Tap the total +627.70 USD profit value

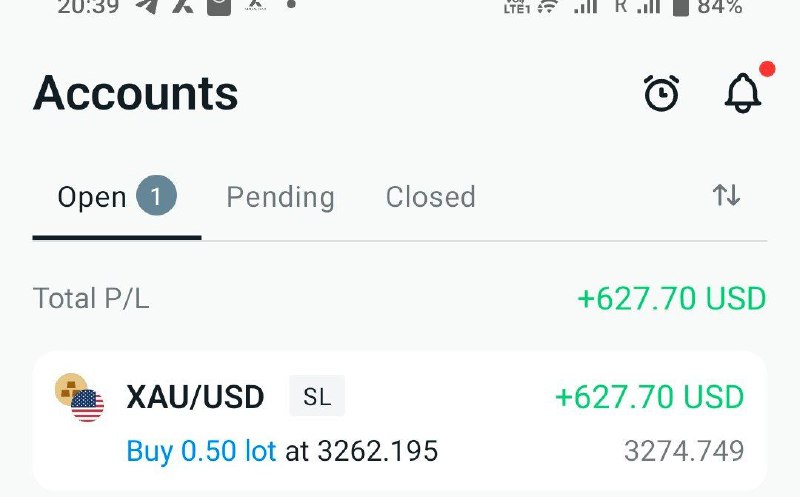coord(672,299)
